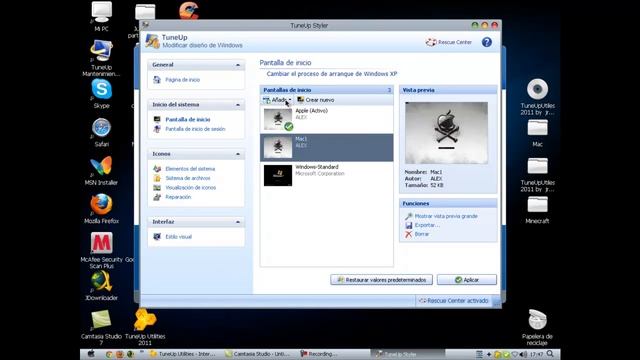Click the 17:47 clock on the taskbar
The height and width of the screenshot is (360, 640).
coord(536,354)
